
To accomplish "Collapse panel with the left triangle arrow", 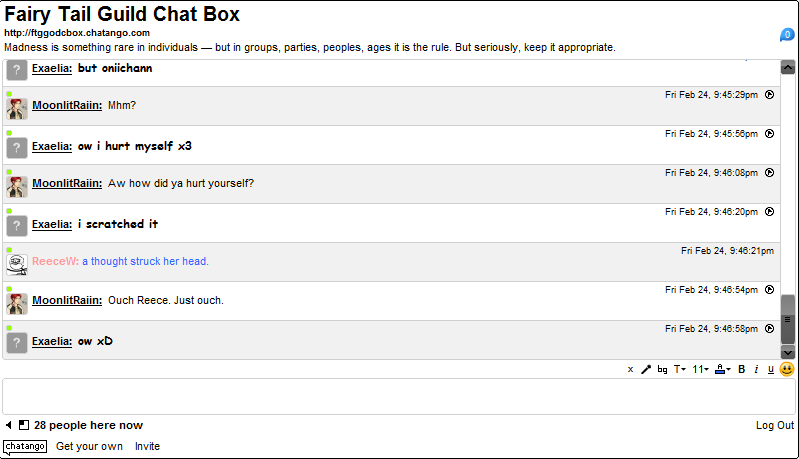I will click(x=9, y=425).
